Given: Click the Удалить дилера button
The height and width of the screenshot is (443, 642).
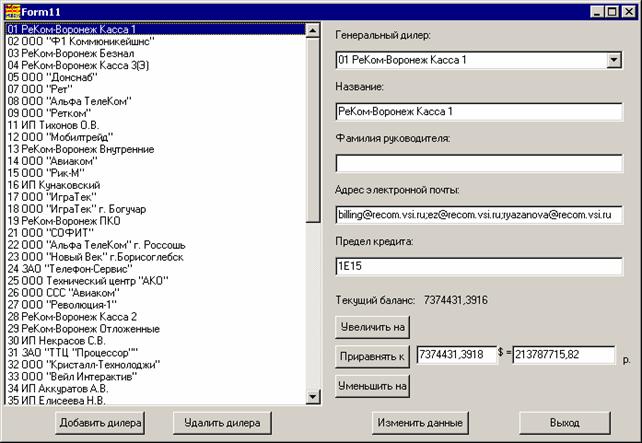Looking at the screenshot, I should [222, 423].
